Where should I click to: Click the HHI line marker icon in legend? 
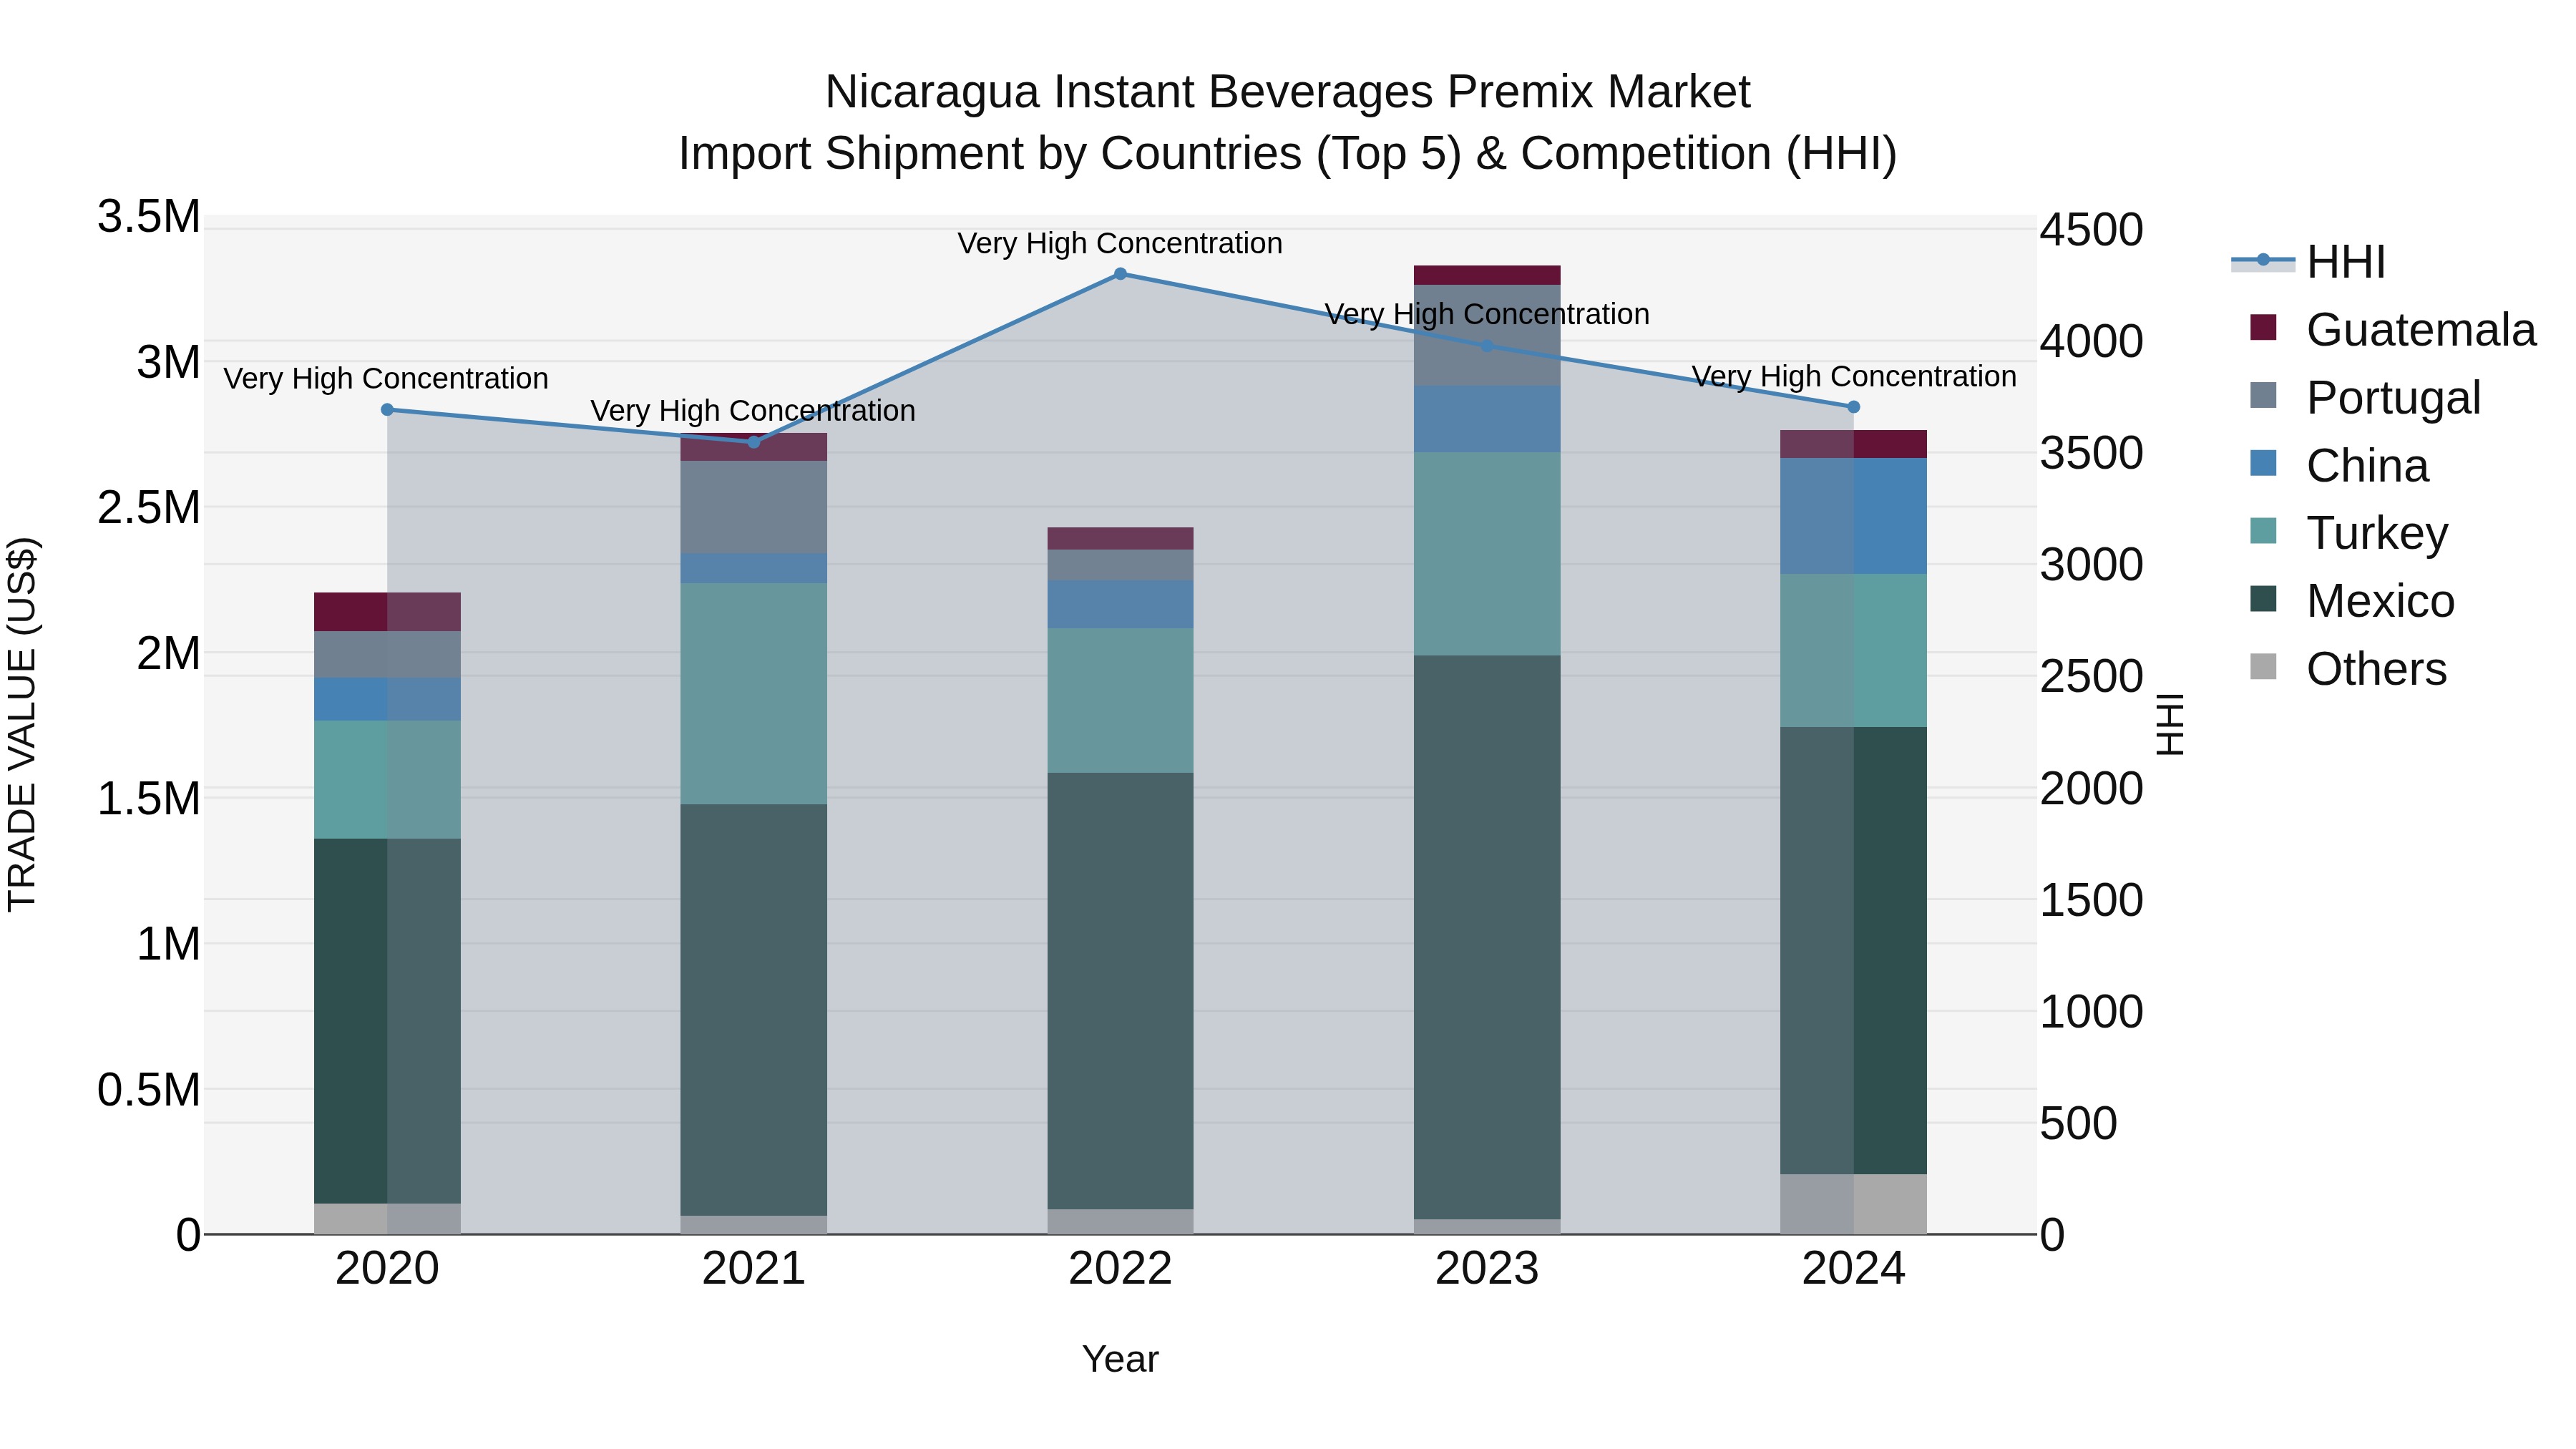pyautogui.click(x=2263, y=260)
